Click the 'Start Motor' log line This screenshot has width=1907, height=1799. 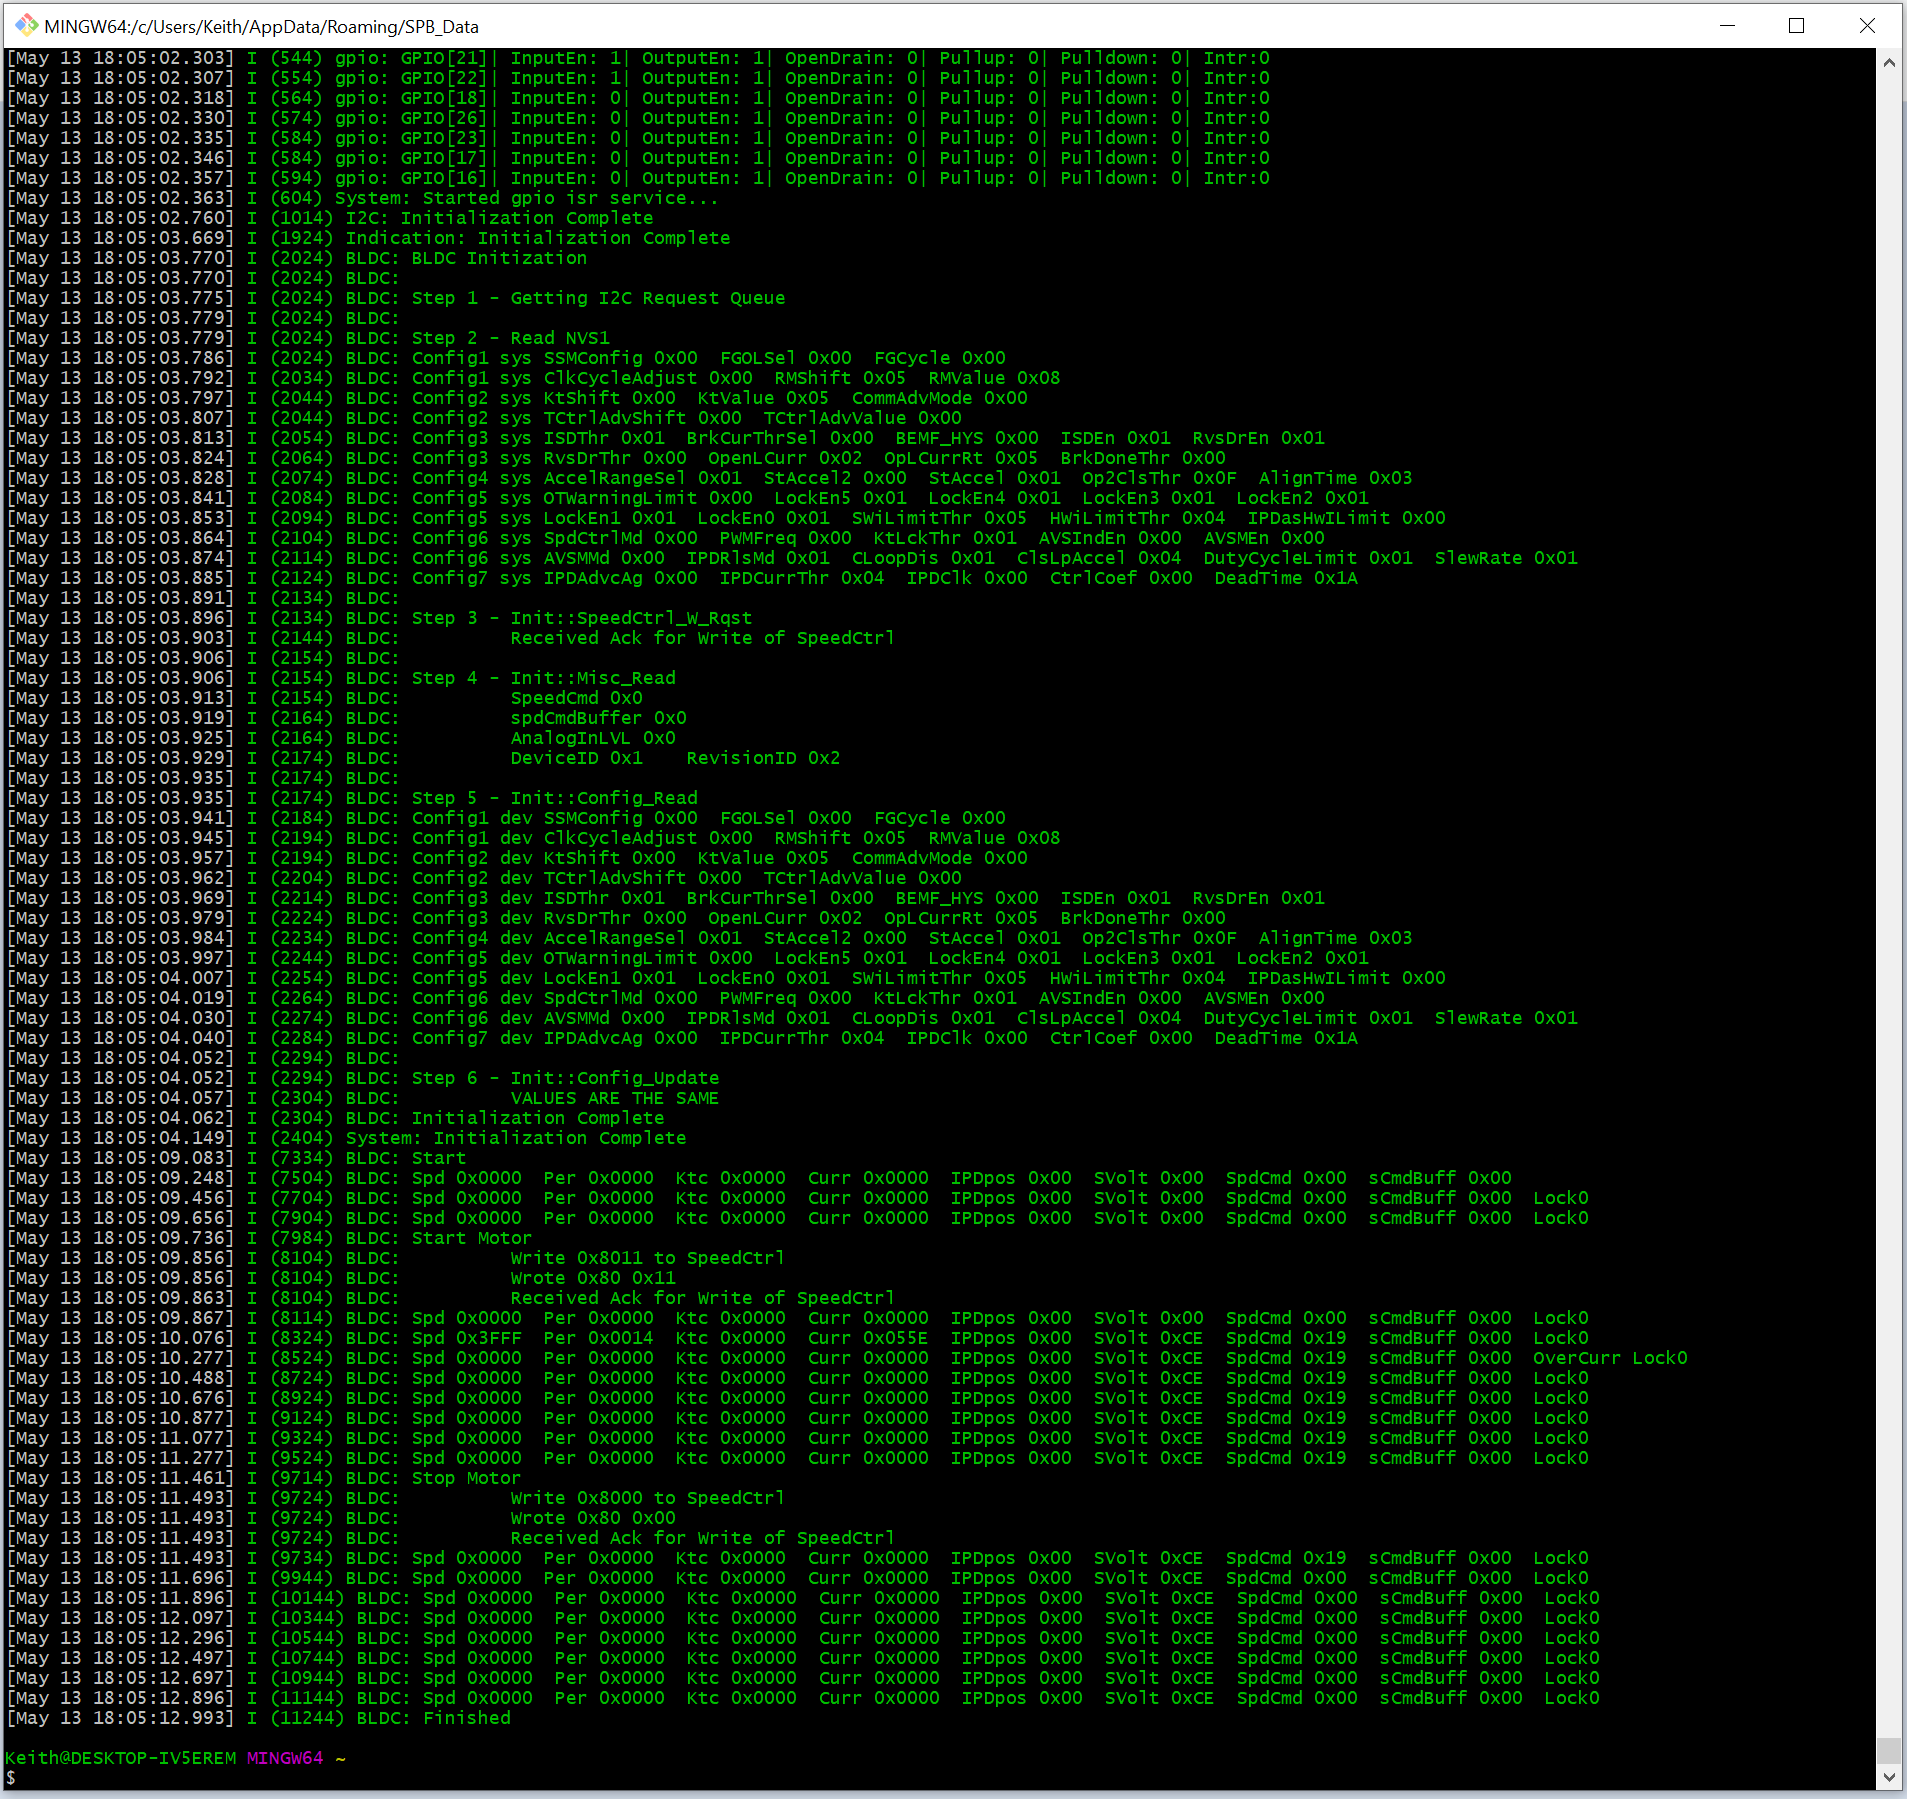(x=472, y=1238)
